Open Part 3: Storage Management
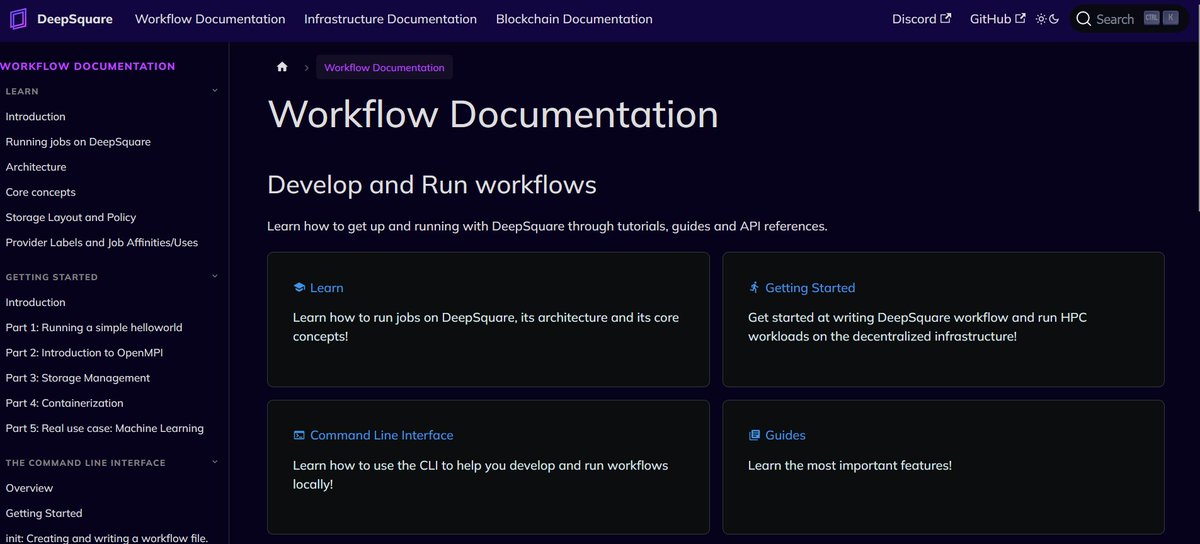 (x=78, y=378)
